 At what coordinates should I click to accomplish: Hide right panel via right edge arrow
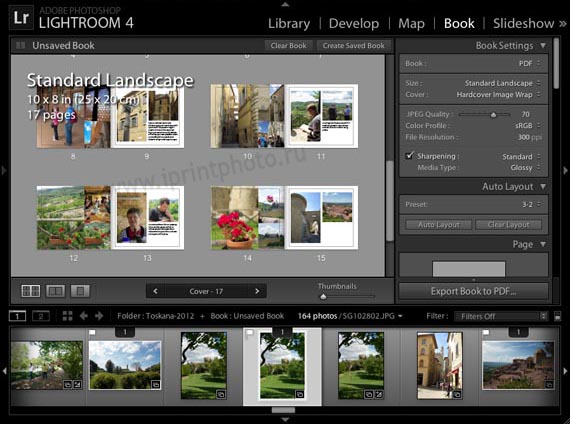pos(566,170)
